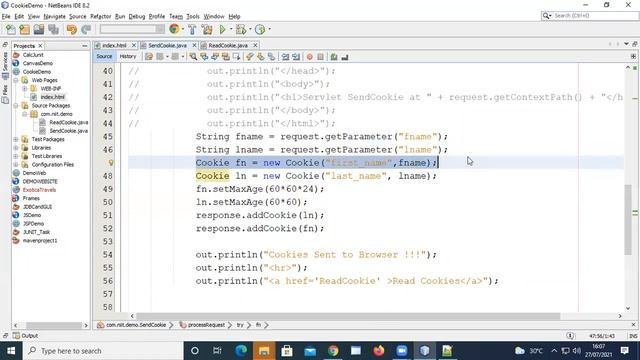Open the Debug menu
Screen dimensions: 640x360
click(x=137, y=16)
